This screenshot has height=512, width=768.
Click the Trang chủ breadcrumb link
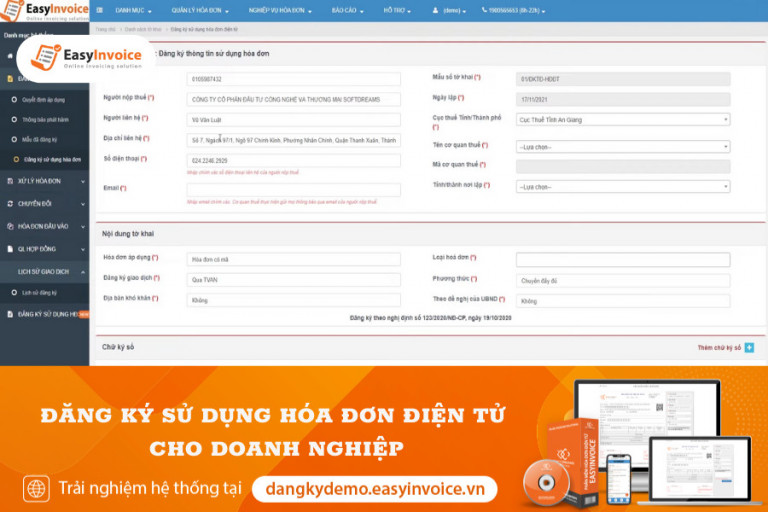pos(105,29)
